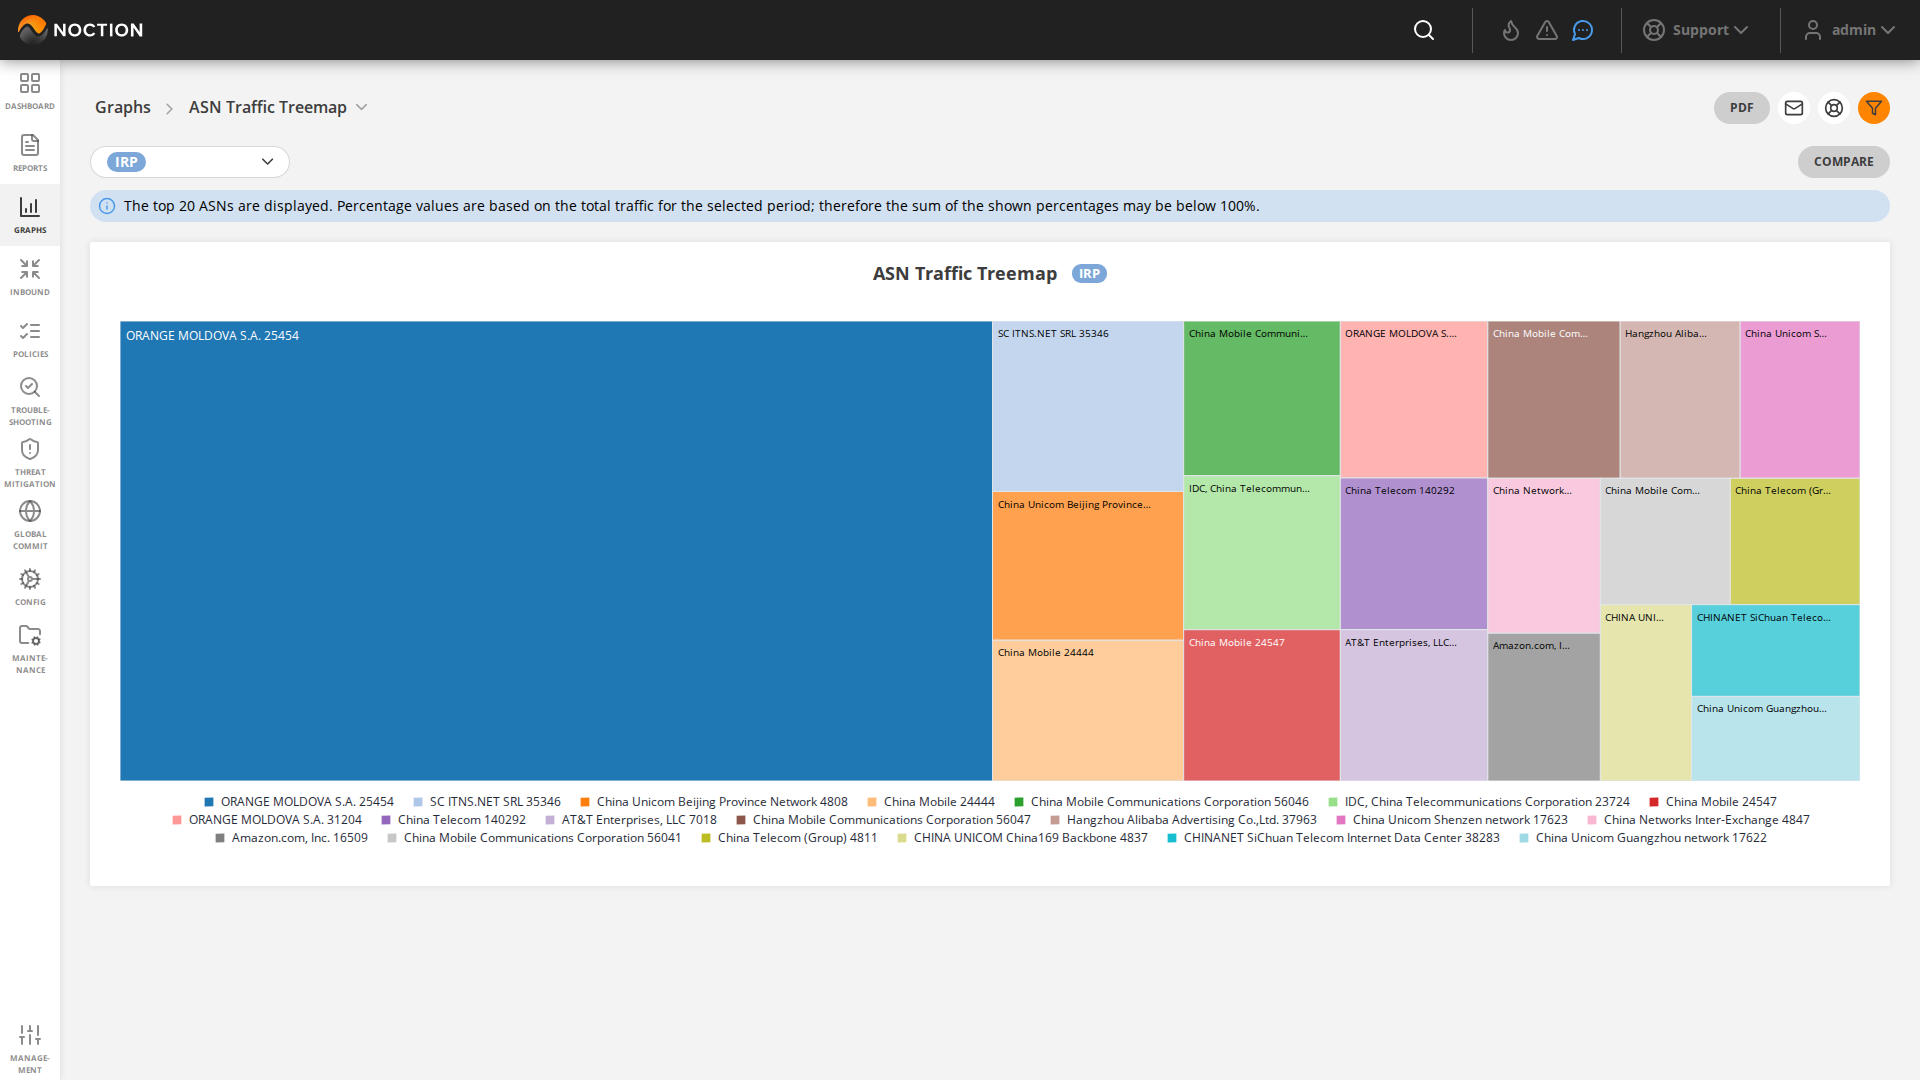Click the info icon in the notice banner
The width and height of the screenshot is (1920, 1080).
[x=107, y=206]
